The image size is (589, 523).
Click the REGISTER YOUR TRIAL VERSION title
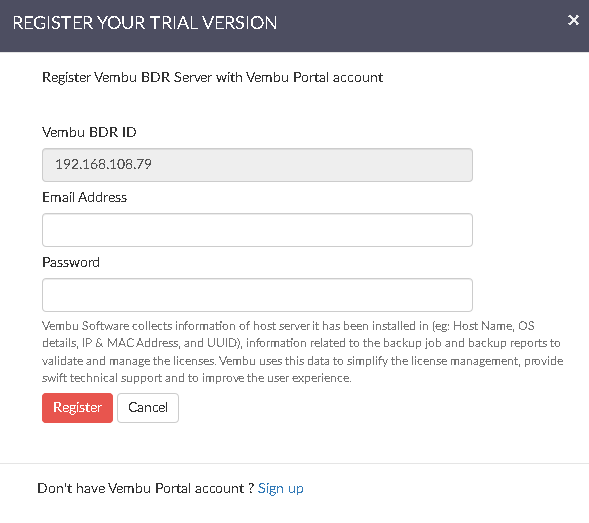[145, 23]
